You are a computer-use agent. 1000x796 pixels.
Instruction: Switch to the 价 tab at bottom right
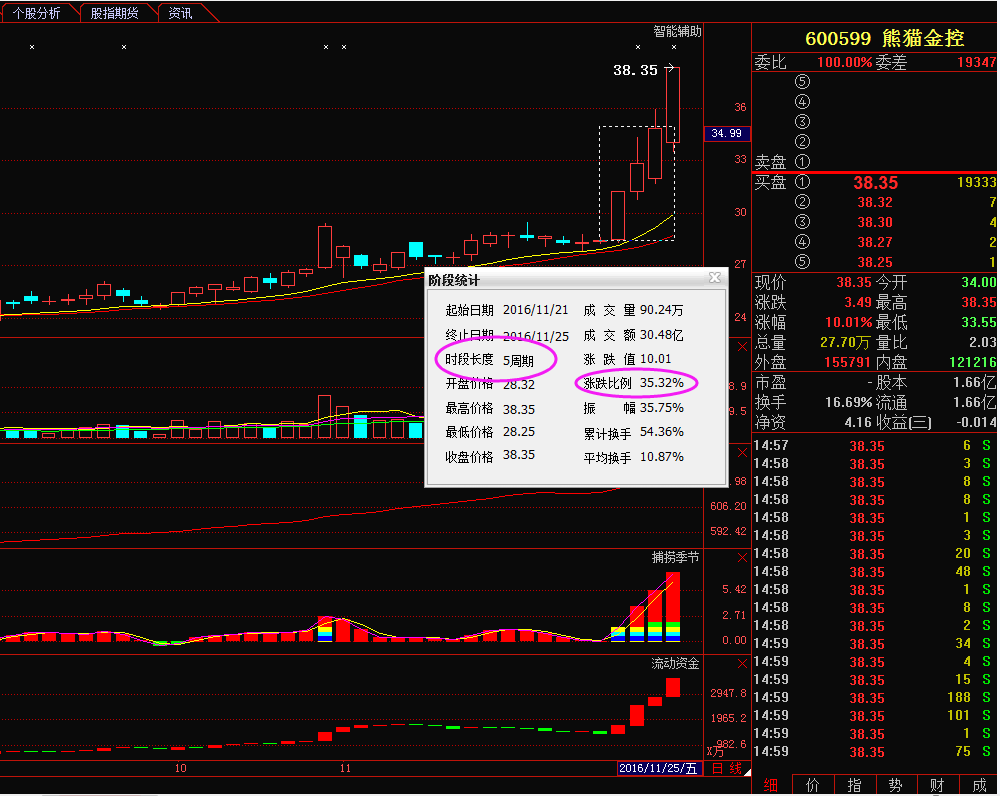click(811, 785)
